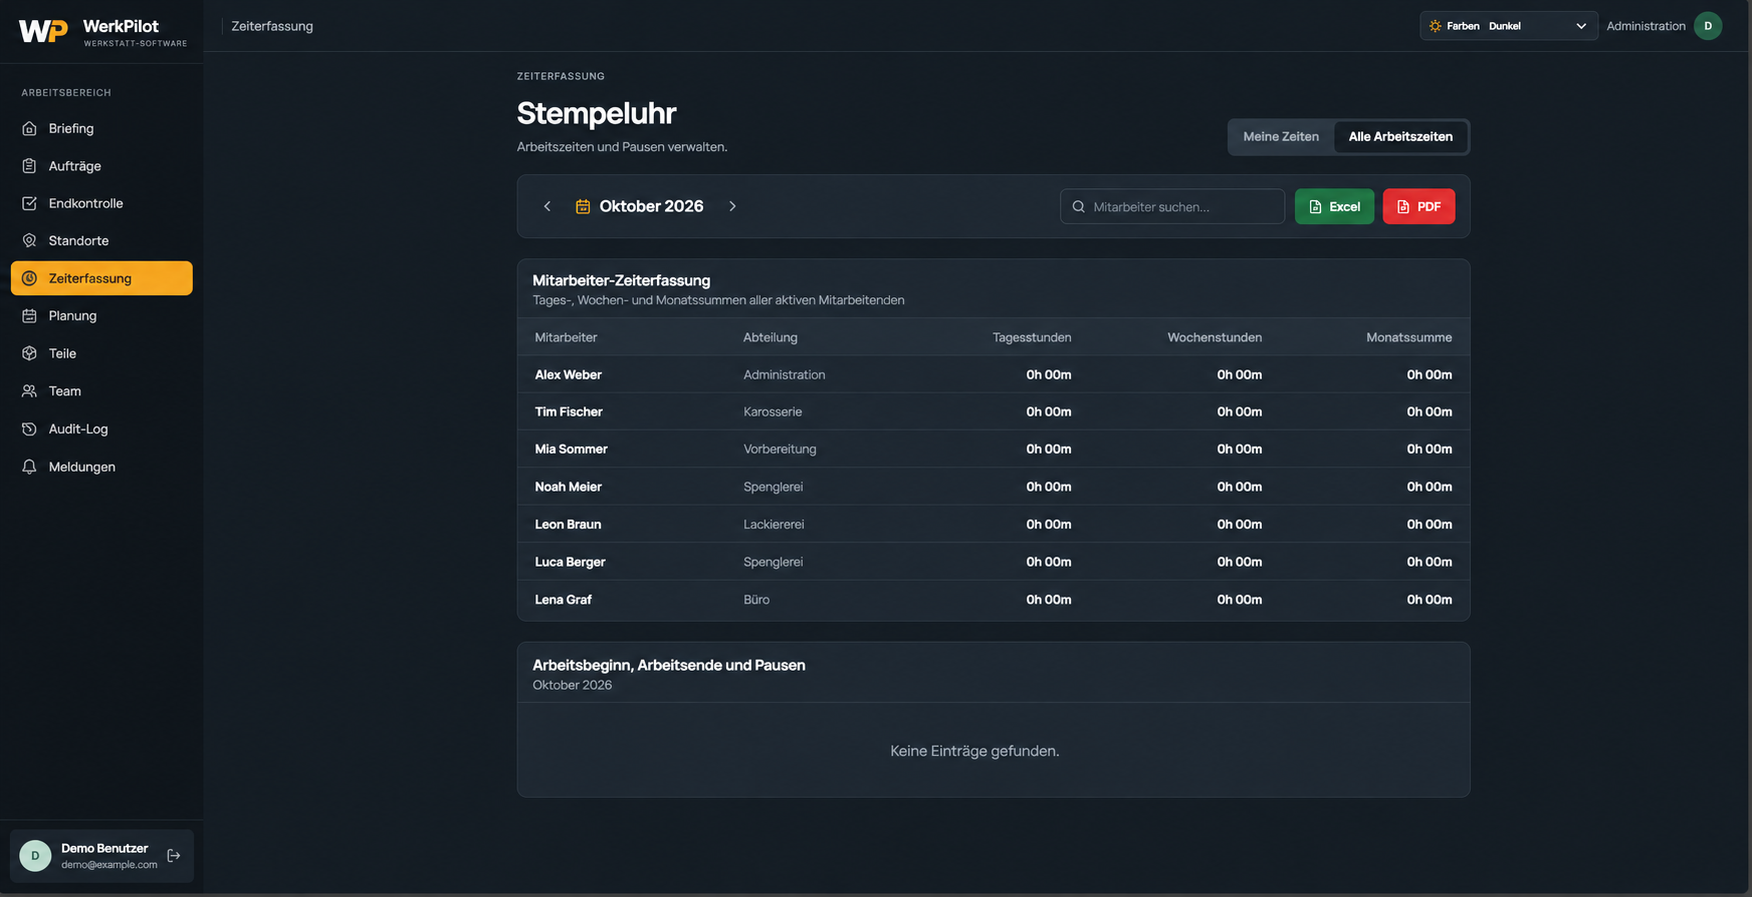Click the calendar icon beside Oktober 2026

[583, 206]
